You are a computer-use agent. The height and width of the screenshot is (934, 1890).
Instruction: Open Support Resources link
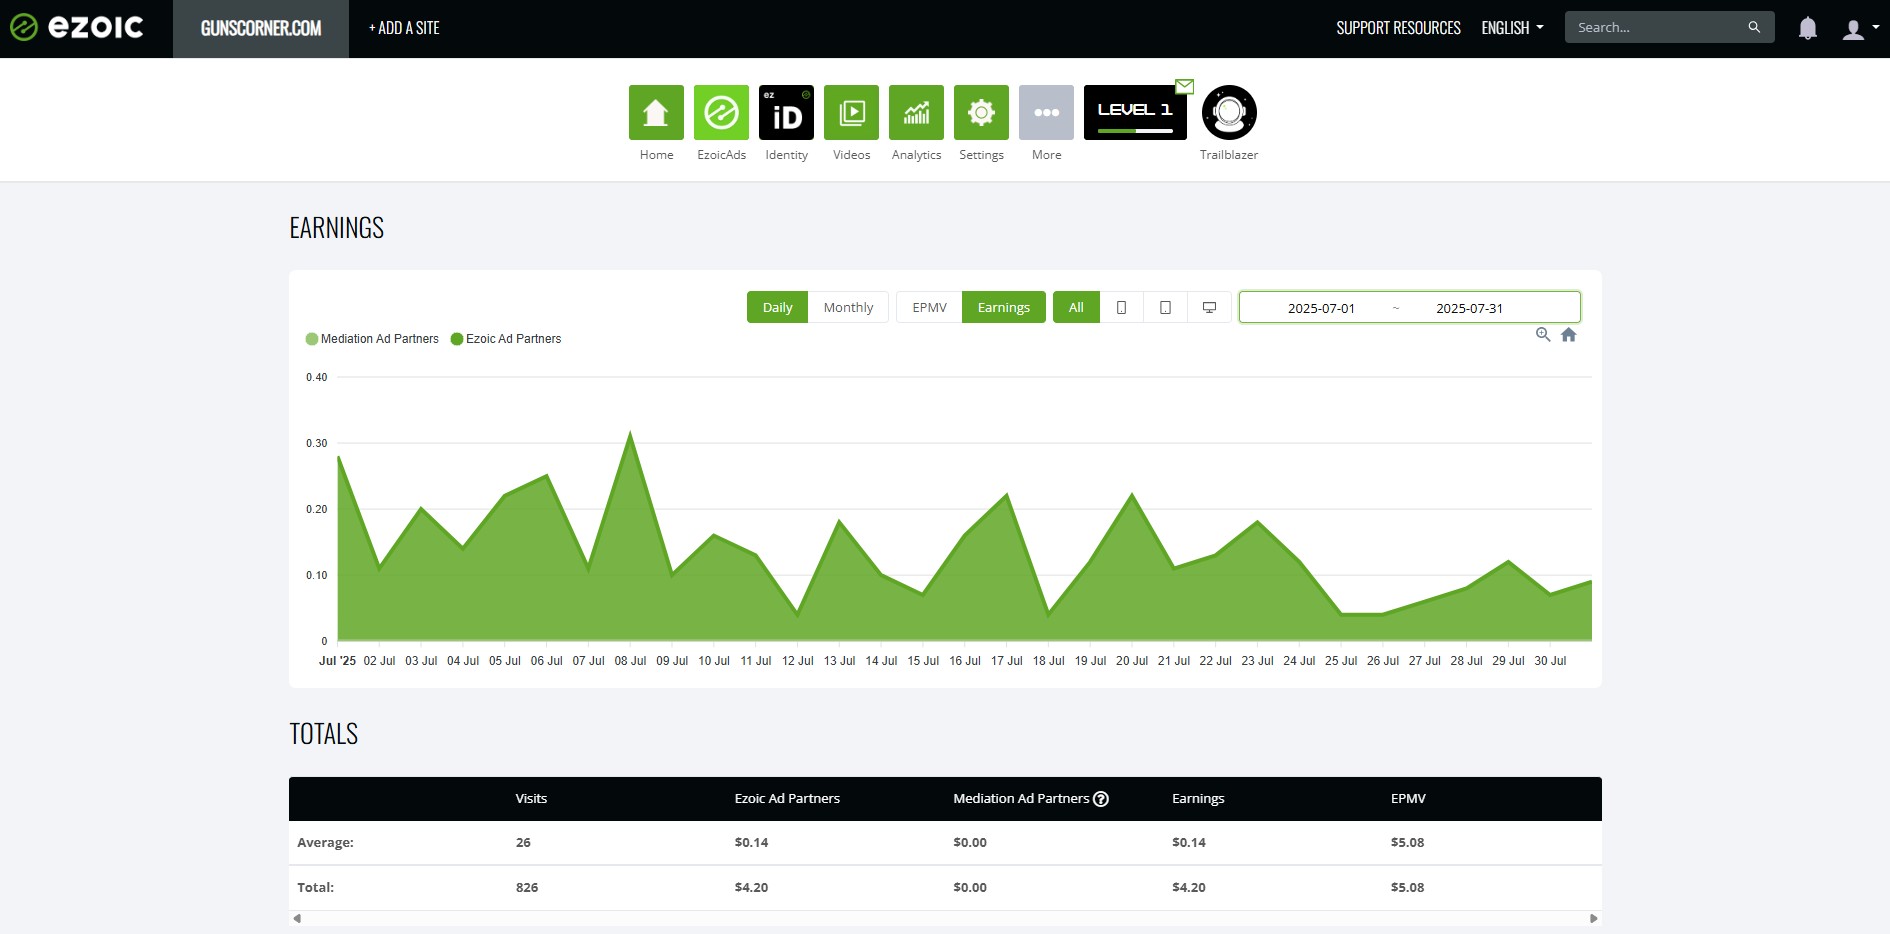[1398, 28]
